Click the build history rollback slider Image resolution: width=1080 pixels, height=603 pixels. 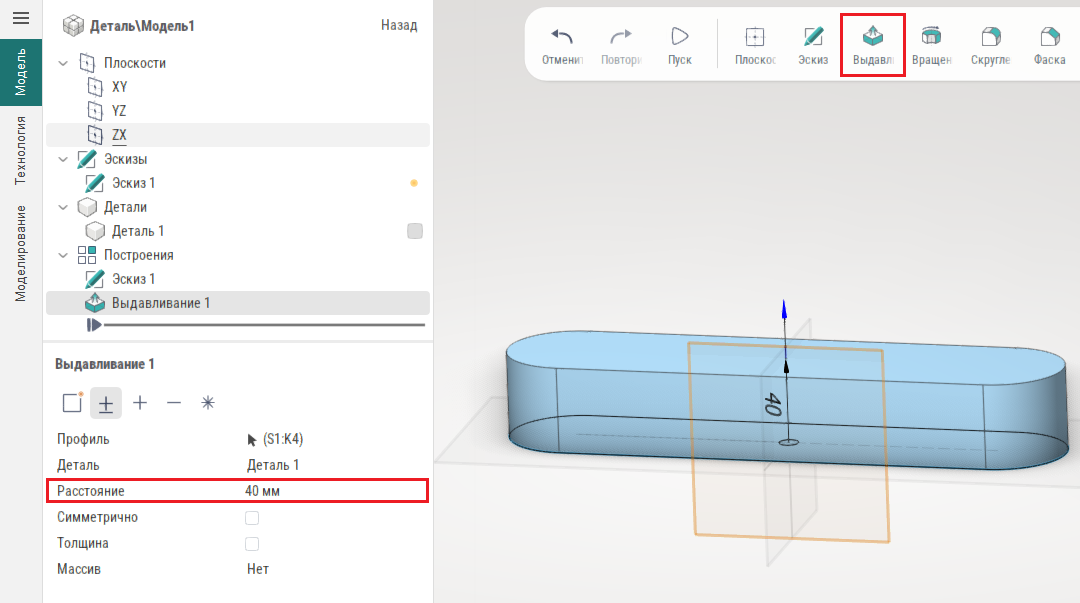coord(95,325)
